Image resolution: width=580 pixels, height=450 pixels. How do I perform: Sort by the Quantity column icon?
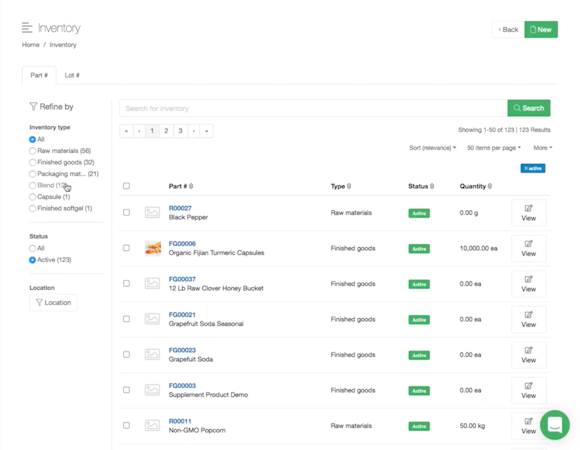coord(489,186)
